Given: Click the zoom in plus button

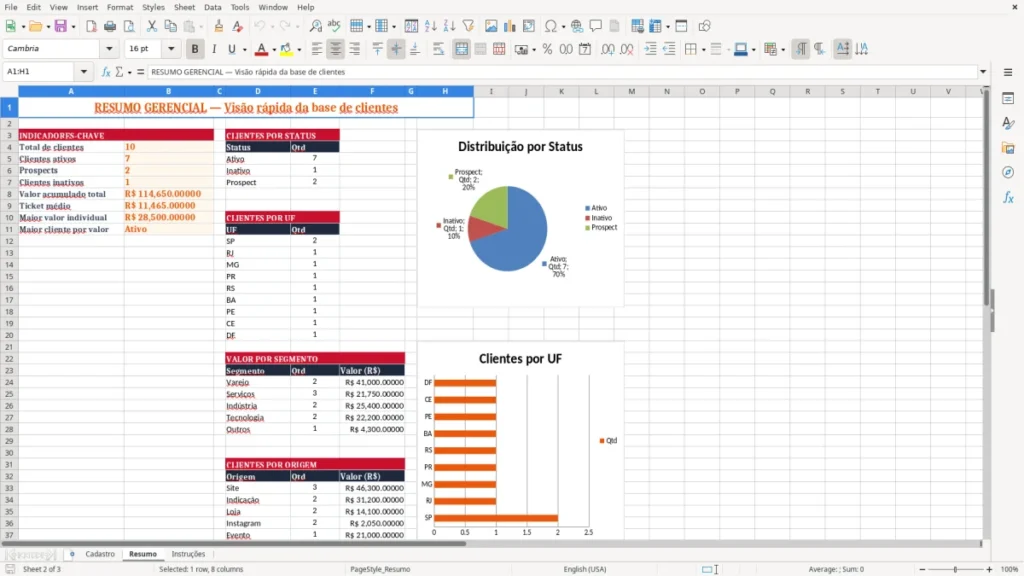Looking at the screenshot, I should coord(989,569).
